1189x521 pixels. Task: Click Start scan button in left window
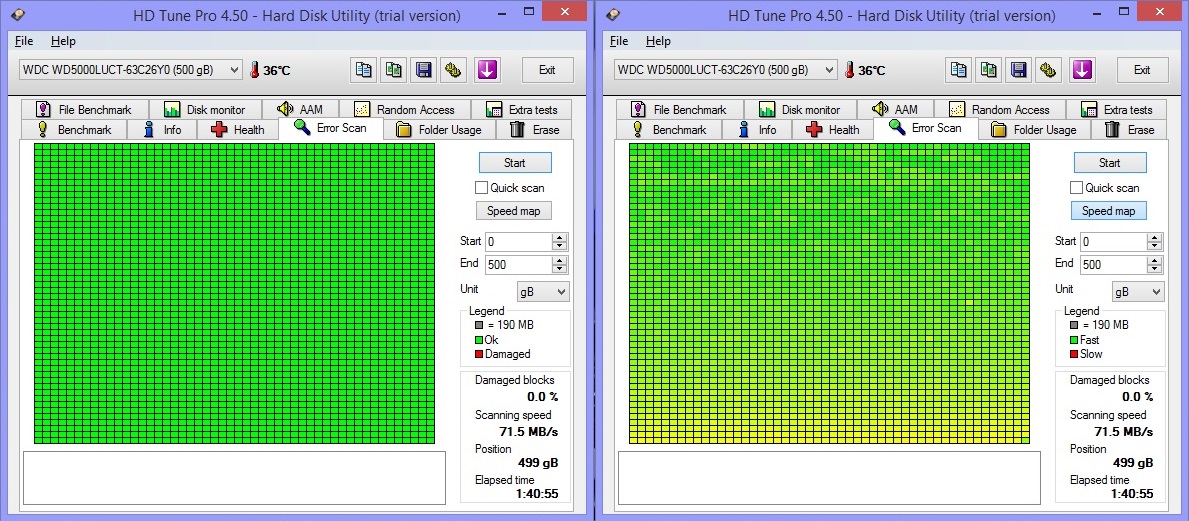tap(515, 162)
